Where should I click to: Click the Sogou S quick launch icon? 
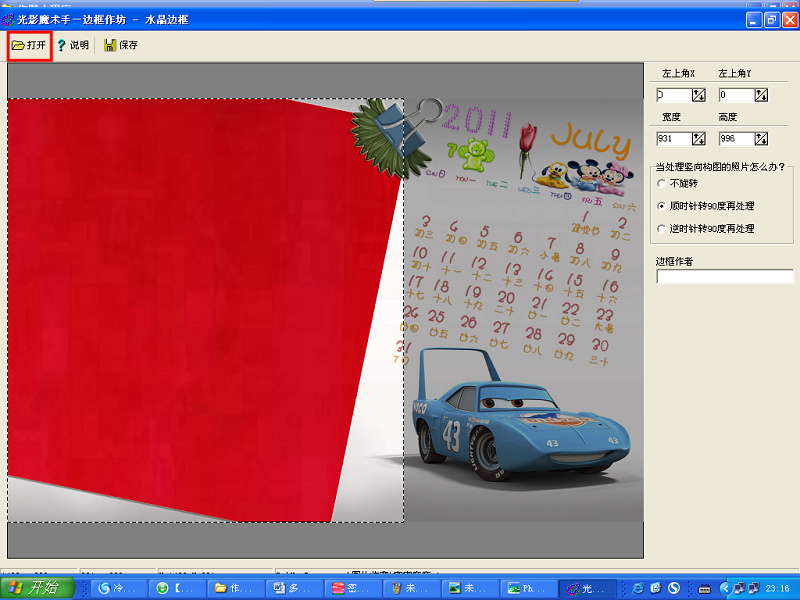pyautogui.click(x=674, y=588)
